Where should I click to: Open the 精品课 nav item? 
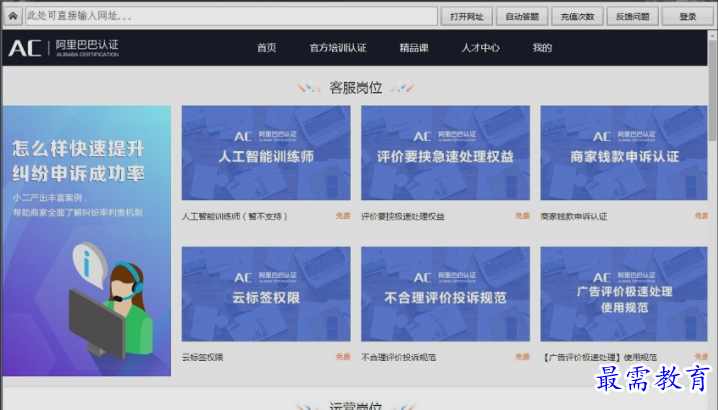[x=414, y=48]
